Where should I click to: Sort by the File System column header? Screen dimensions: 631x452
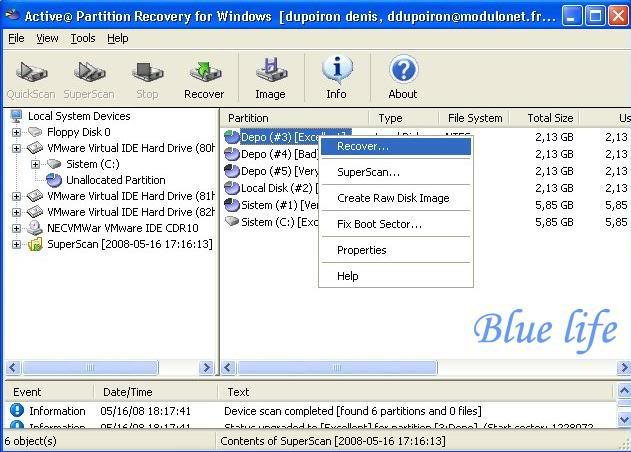pyautogui.click(x=474, y=118)
